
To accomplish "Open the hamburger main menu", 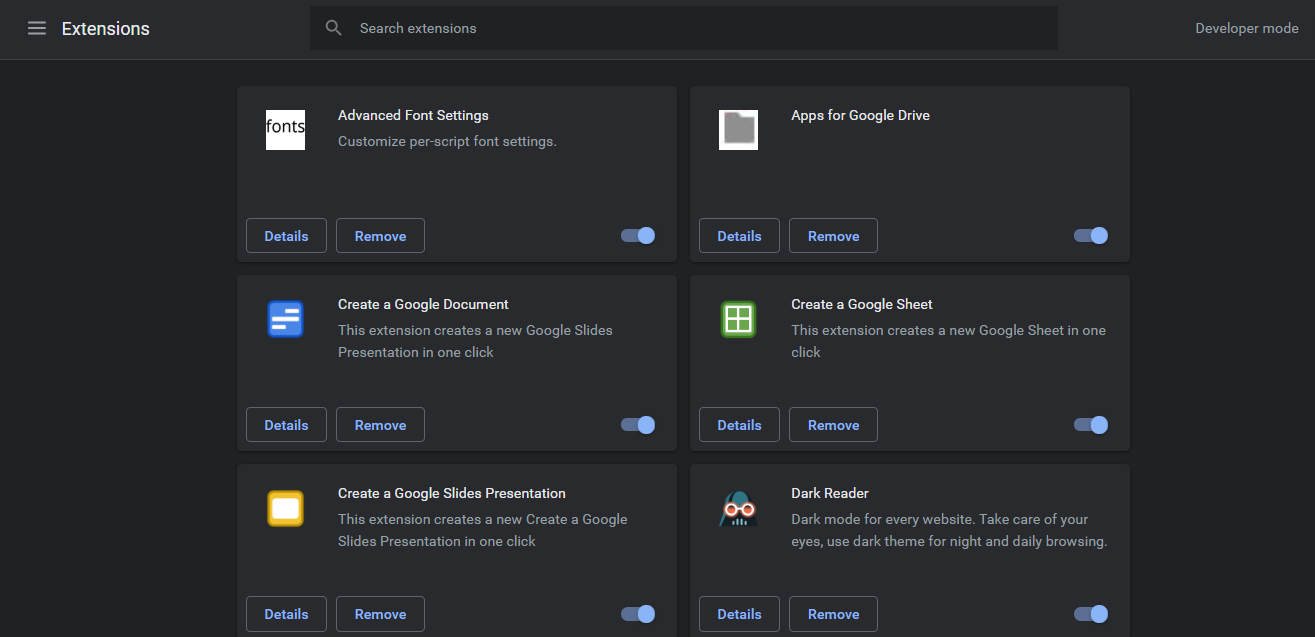I will click(37, 29).
